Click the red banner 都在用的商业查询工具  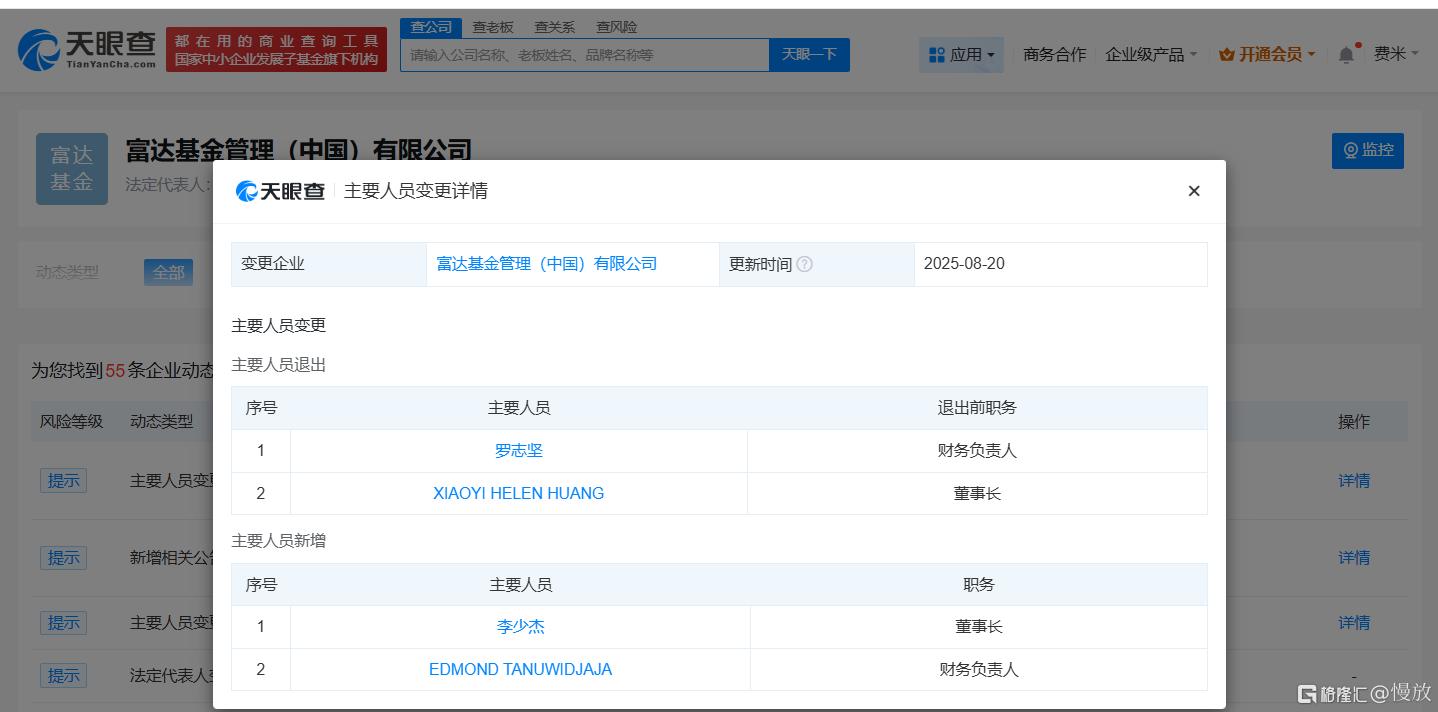coord(276,50)
